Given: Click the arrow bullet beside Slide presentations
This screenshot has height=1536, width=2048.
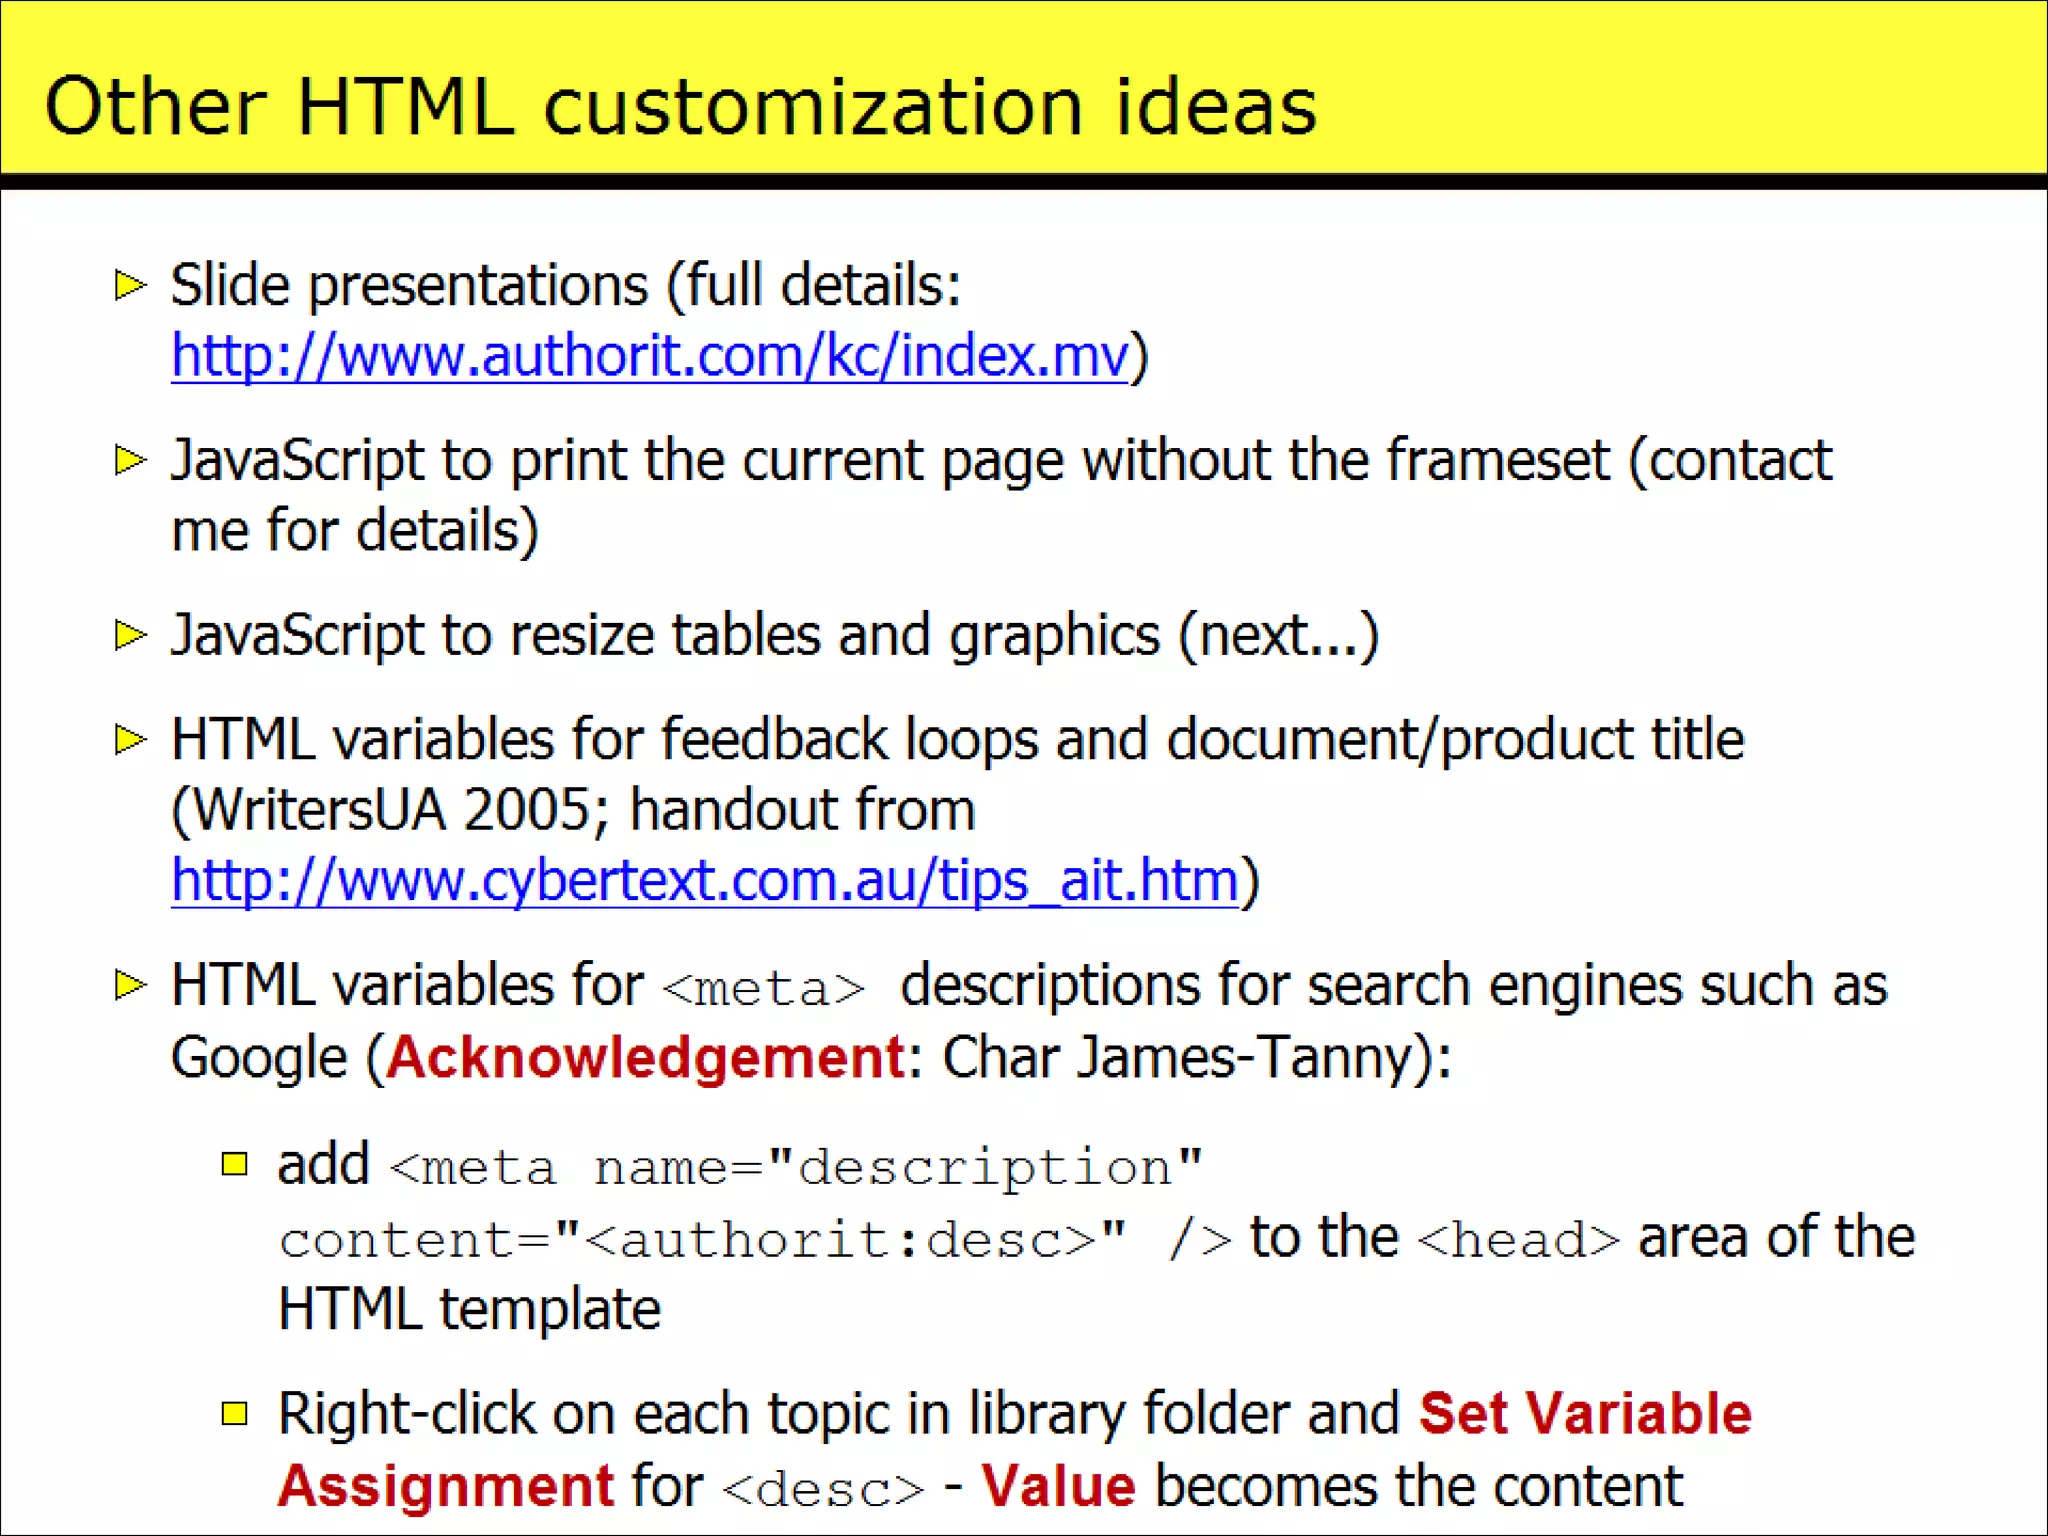Looking at the screenshot, I should [x=130, y=285].
